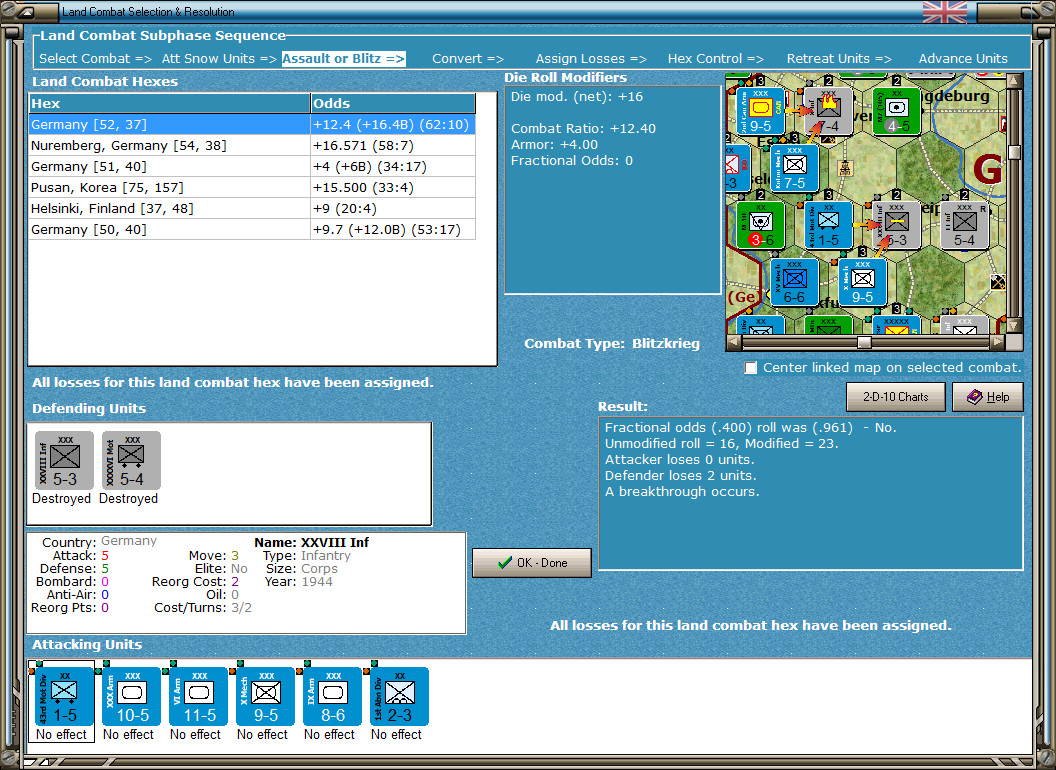The width and height of the screenshot is (1056, 770).
Task: Click the map horizontal scrollbar left arrow
Action: pyautogui.click(x=734, y=342)
